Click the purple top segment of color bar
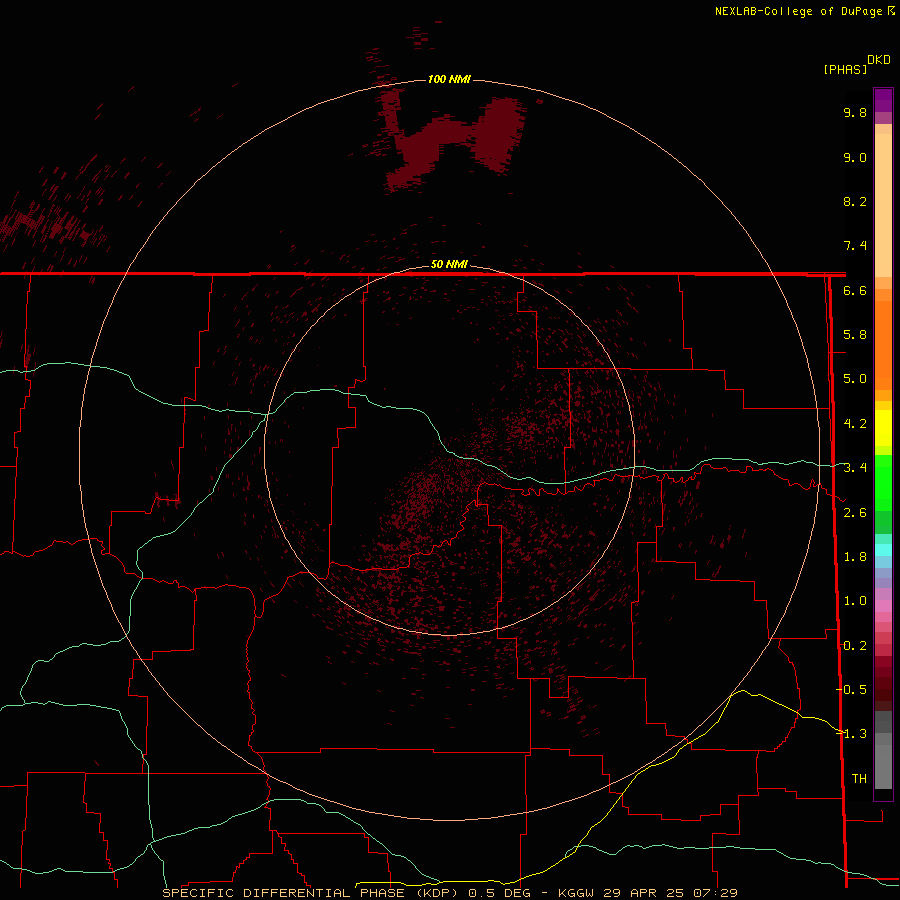This screenshot has width=900, height=900. coord(883,100)
